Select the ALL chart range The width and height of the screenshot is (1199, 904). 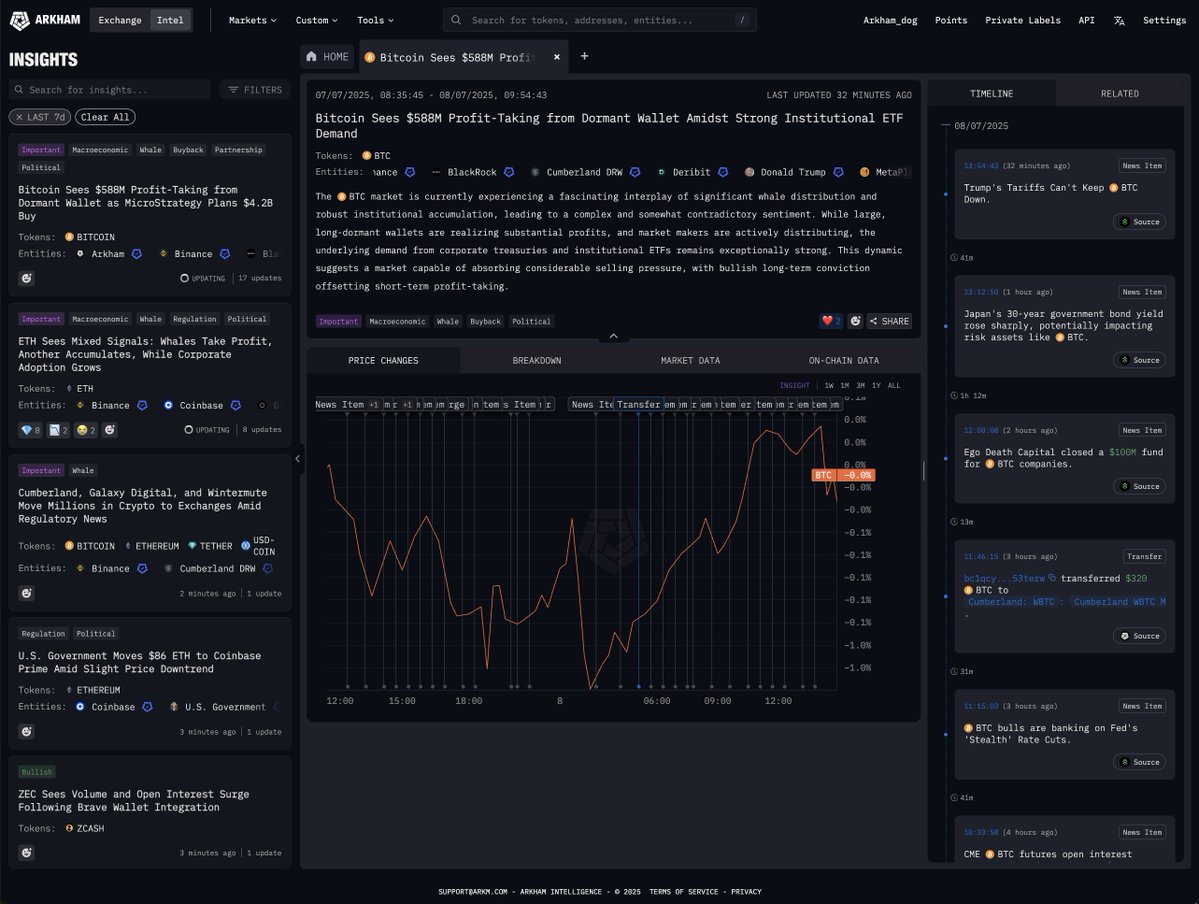pyautogui.click(x=894, y=385)
